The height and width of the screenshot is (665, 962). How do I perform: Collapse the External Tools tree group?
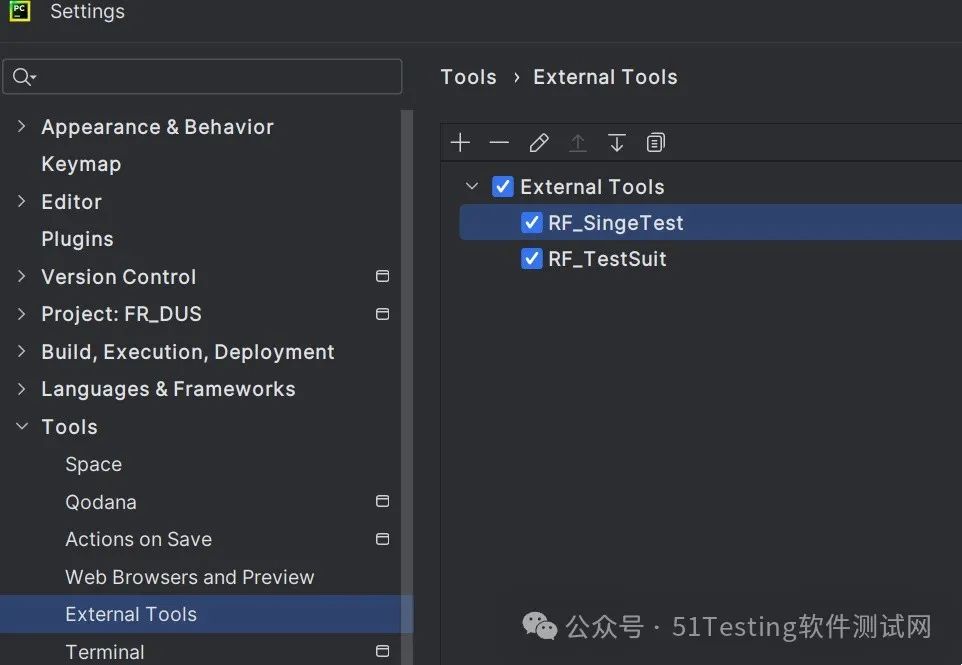(x=473, y=187)
